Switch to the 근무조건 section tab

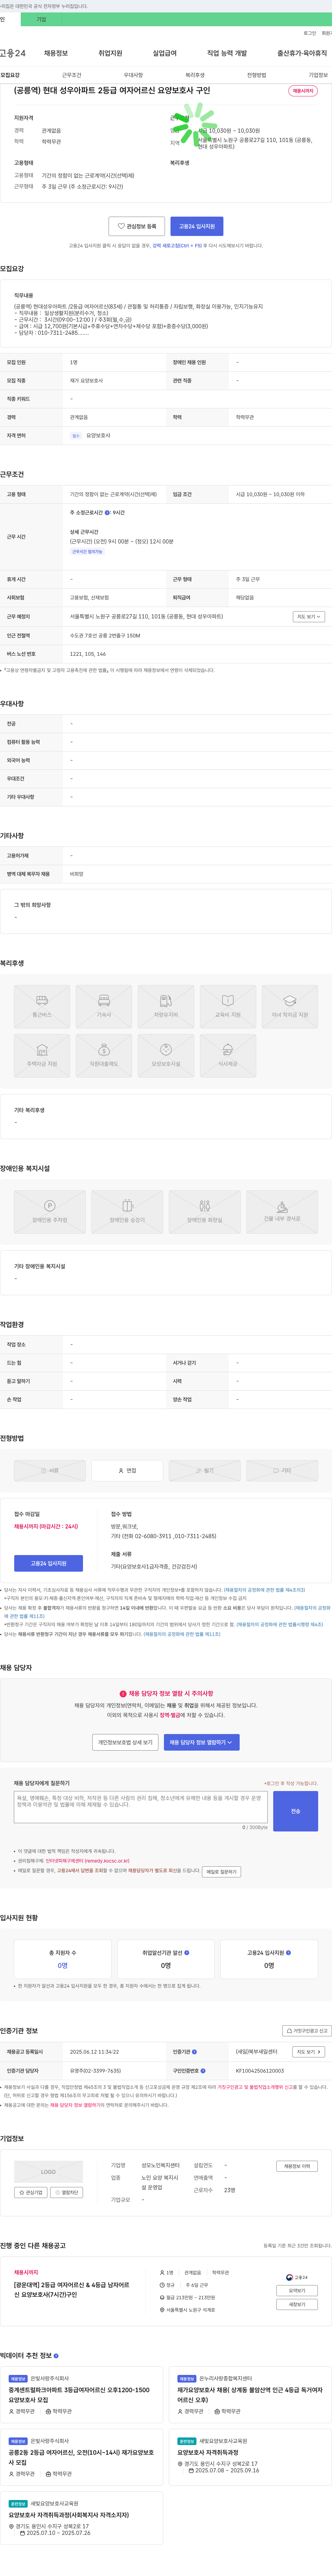(72, 75)
